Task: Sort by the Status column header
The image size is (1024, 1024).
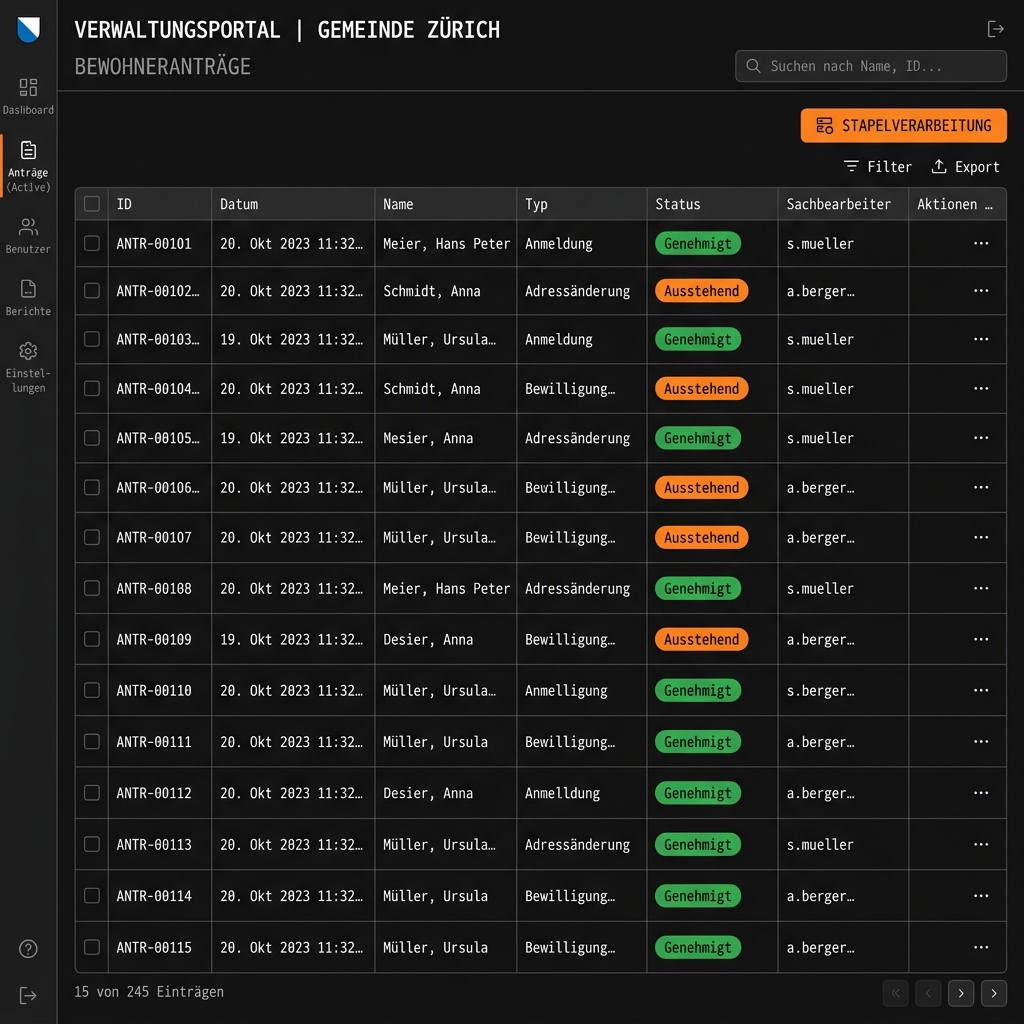Action: click(678, 204)
